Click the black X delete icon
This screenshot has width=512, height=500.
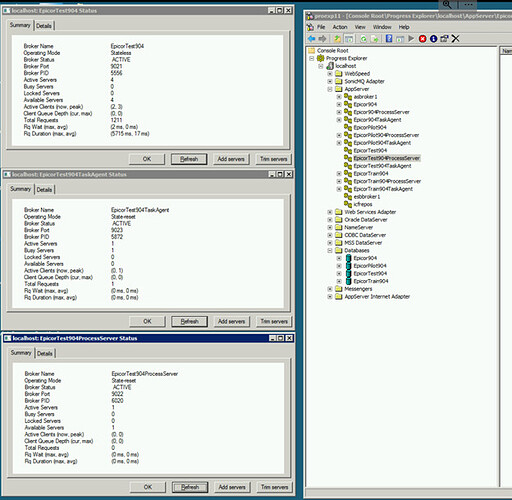point(455,39)
